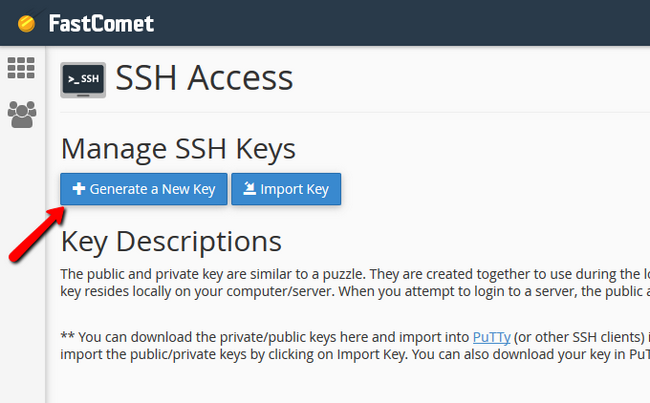Image resolution: width=650 pixels, height=403 pixels.
Task: Click empty space in the dark header bar
Action: click(400, 23)
